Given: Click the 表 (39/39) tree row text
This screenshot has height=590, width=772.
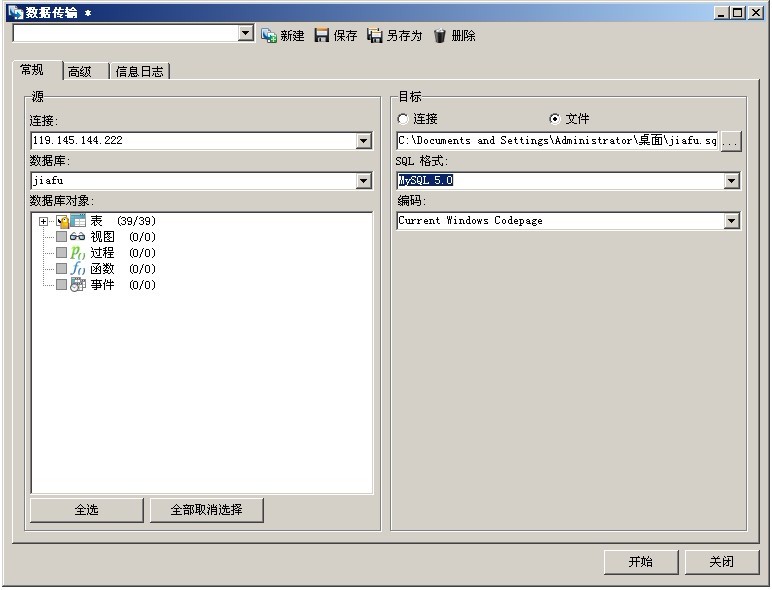Looking at the screenshot, I should click(x=123, y=221).
